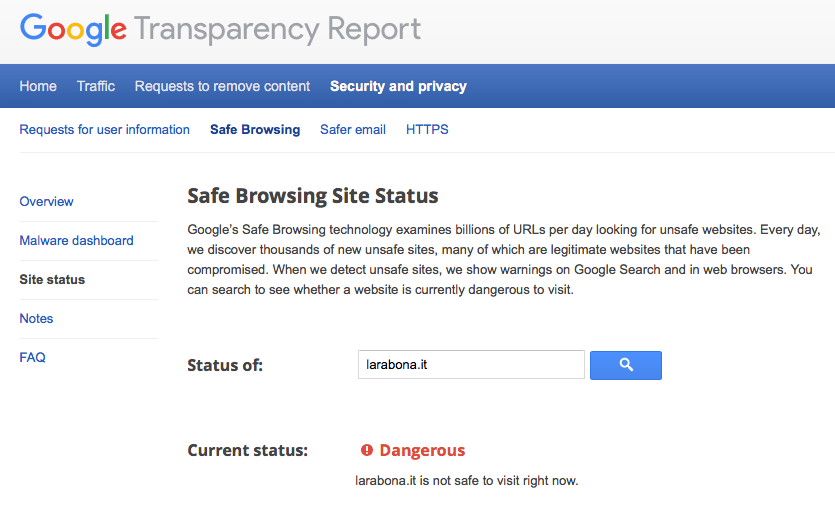Click the Safe Browsing Site Status heading

point(313,196)
